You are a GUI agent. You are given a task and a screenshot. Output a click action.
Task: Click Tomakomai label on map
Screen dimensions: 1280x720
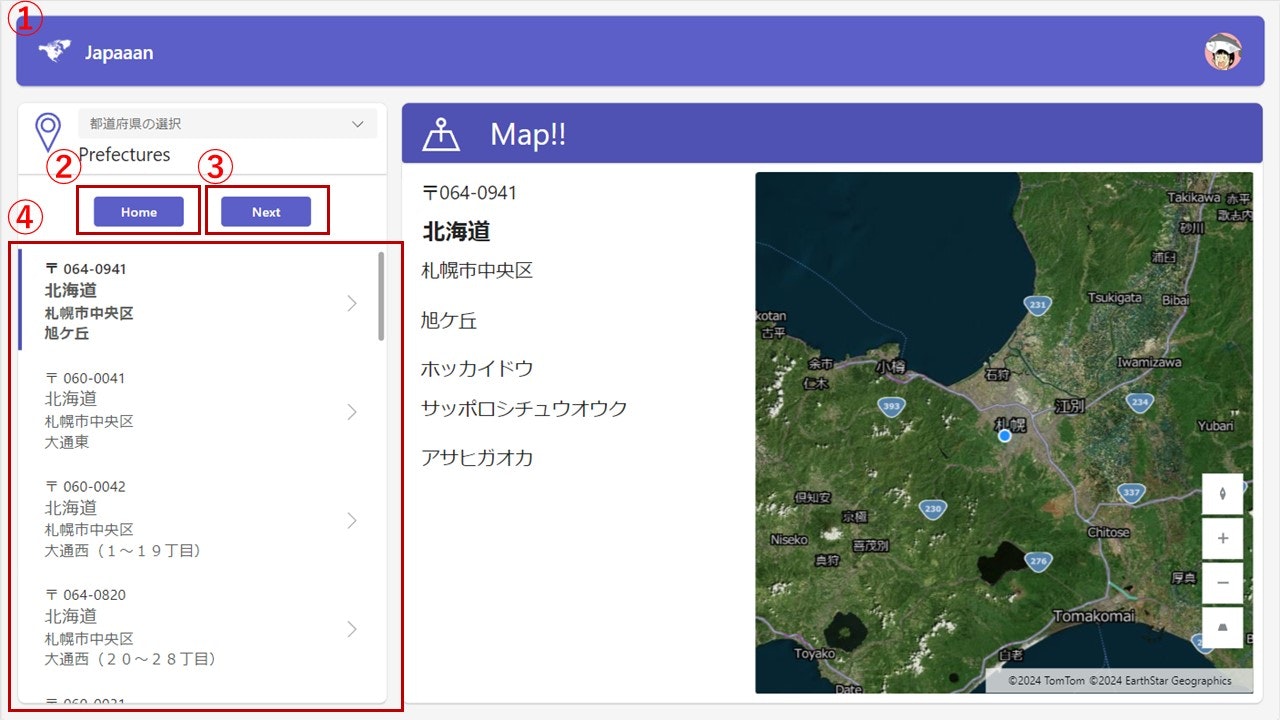(x=1095, y=615)
